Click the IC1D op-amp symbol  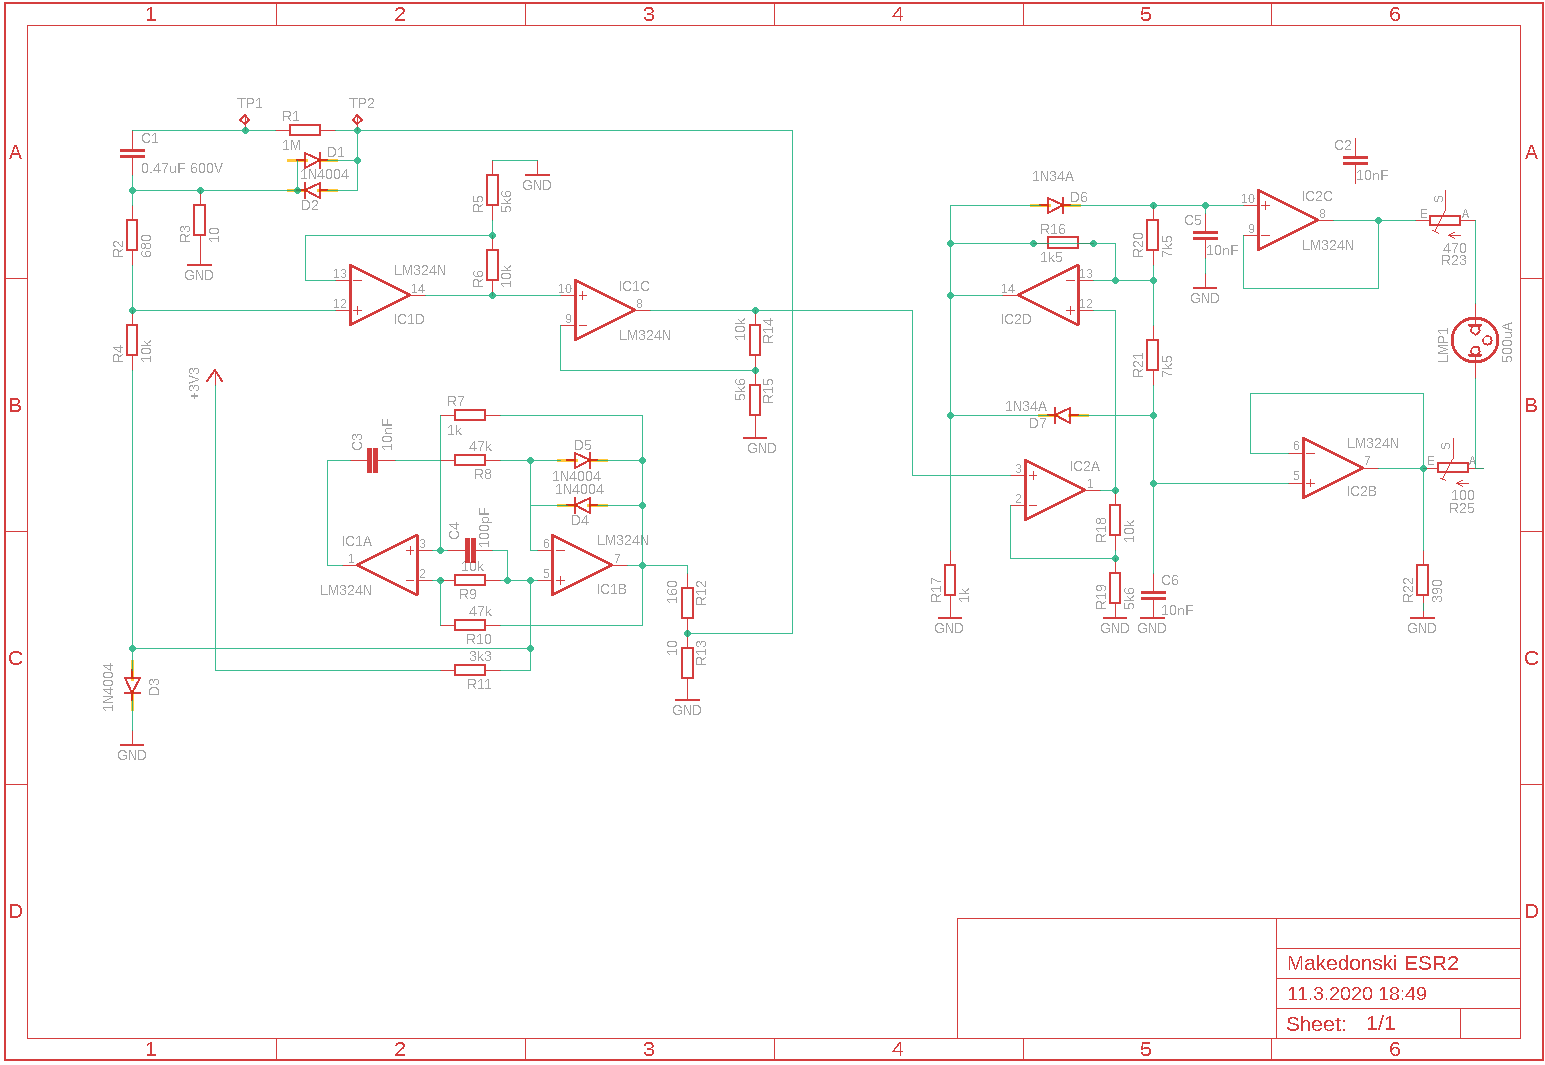pos(378,294)
